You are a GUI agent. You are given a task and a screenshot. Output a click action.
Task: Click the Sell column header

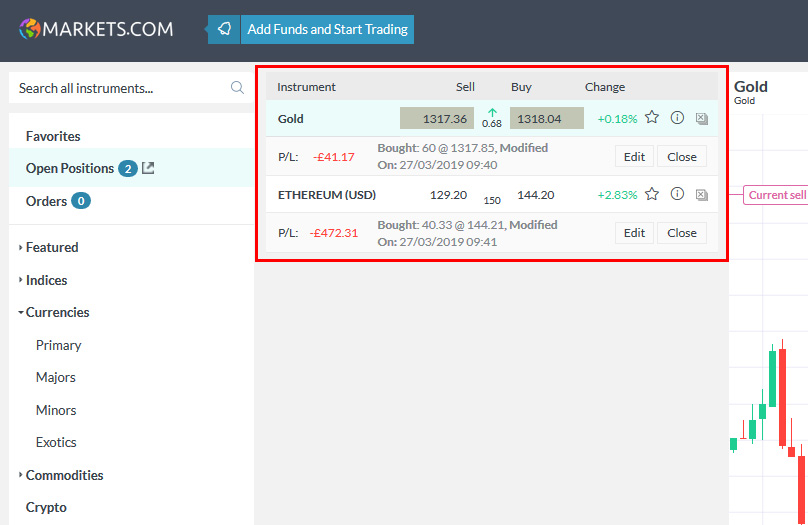pyautogui.click(x=465, y=87)
